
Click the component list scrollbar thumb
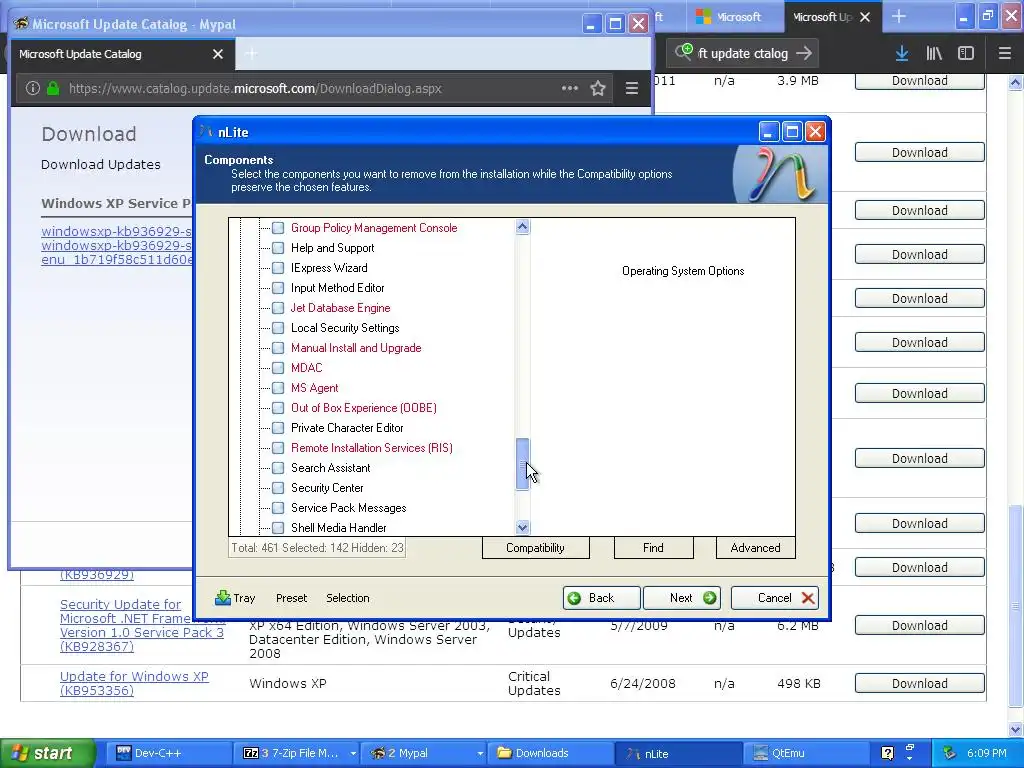tap(522, 464)
